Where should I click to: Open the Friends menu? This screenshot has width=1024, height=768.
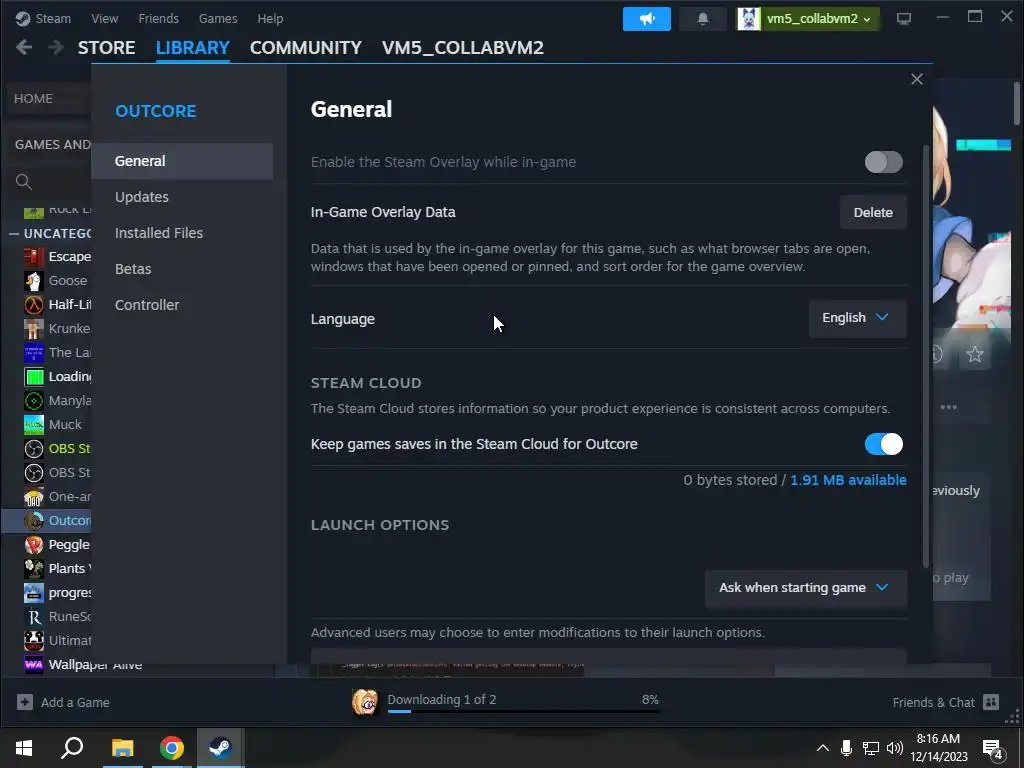(x=159, y=18)
